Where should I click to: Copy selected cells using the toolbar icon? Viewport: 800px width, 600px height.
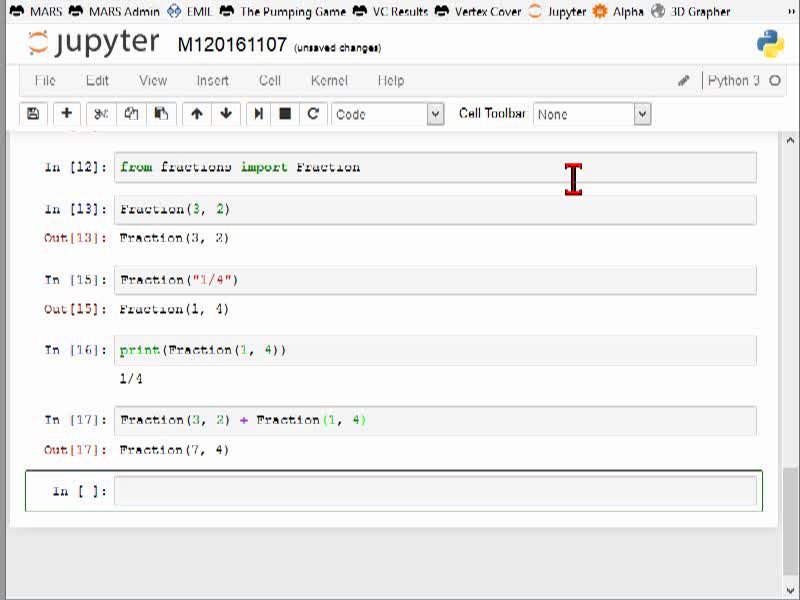[131, 114]
